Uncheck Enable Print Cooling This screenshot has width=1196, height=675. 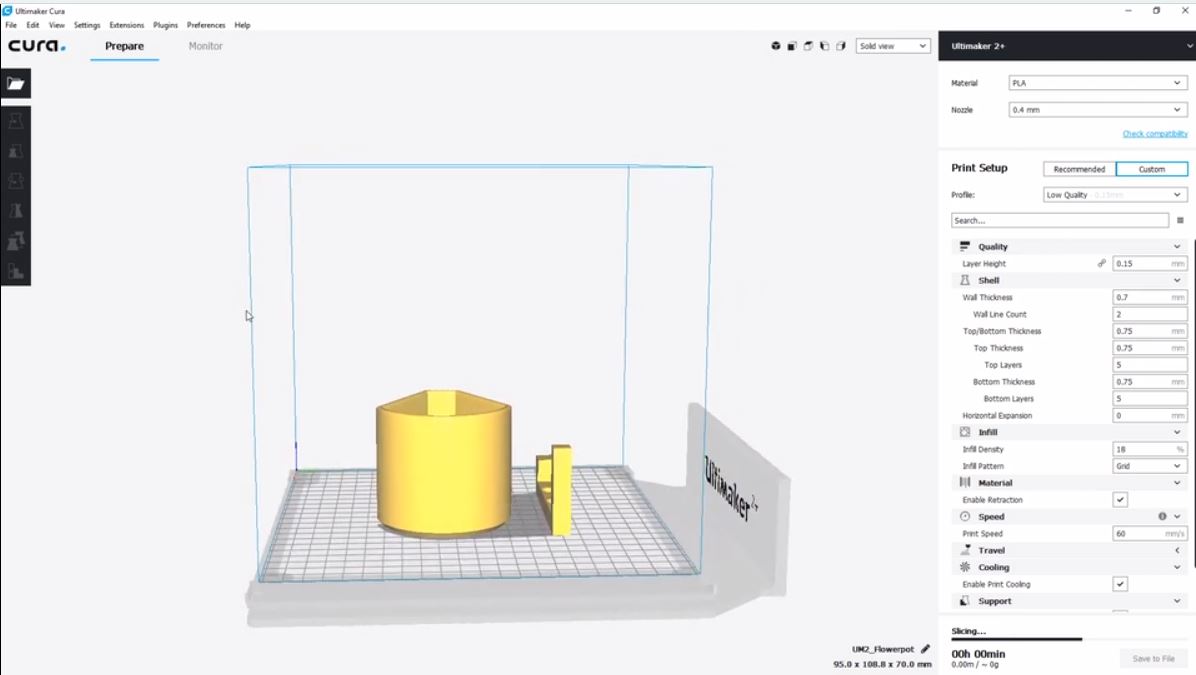[1120, 584]
